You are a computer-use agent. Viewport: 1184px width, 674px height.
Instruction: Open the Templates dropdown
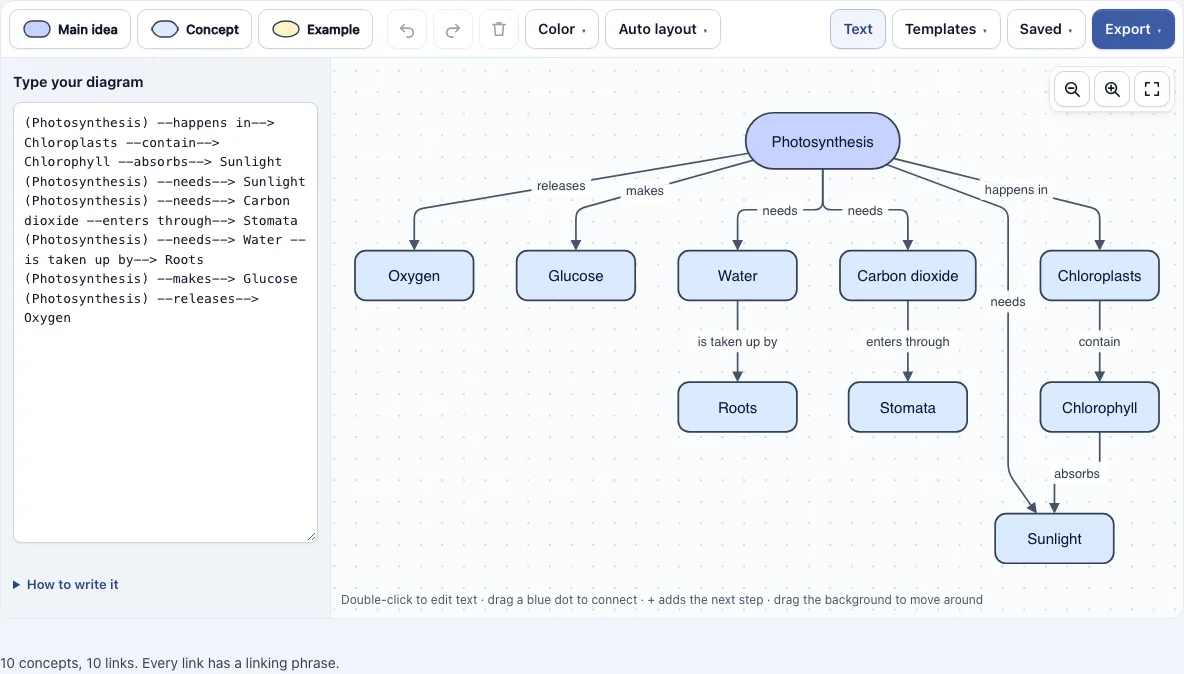click(x=946, y=29)
